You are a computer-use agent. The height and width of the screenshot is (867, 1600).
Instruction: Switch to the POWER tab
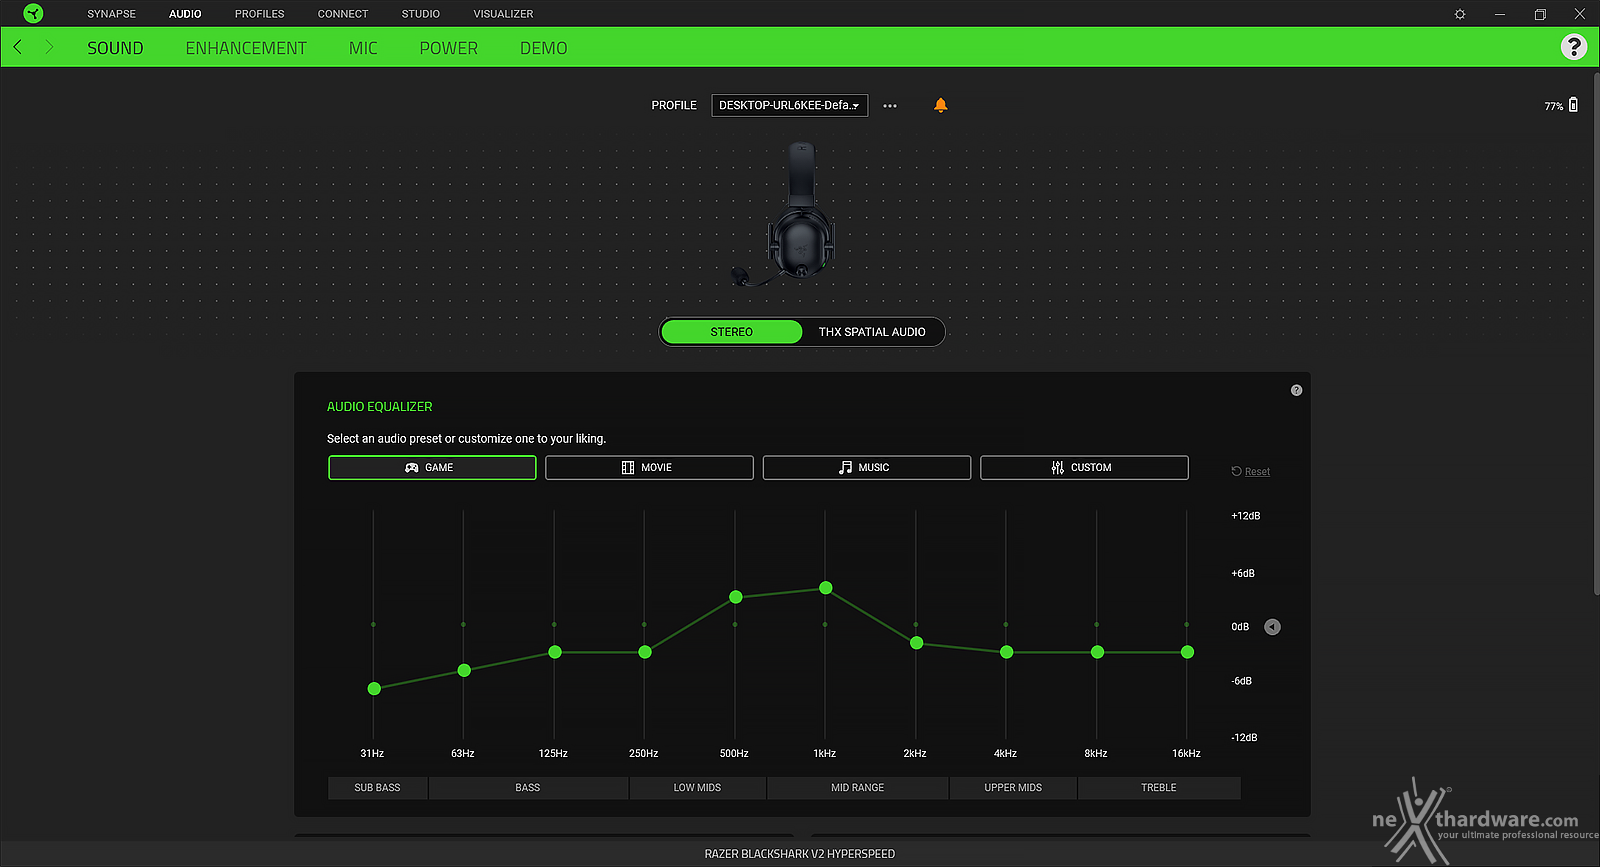pos(448,48)
